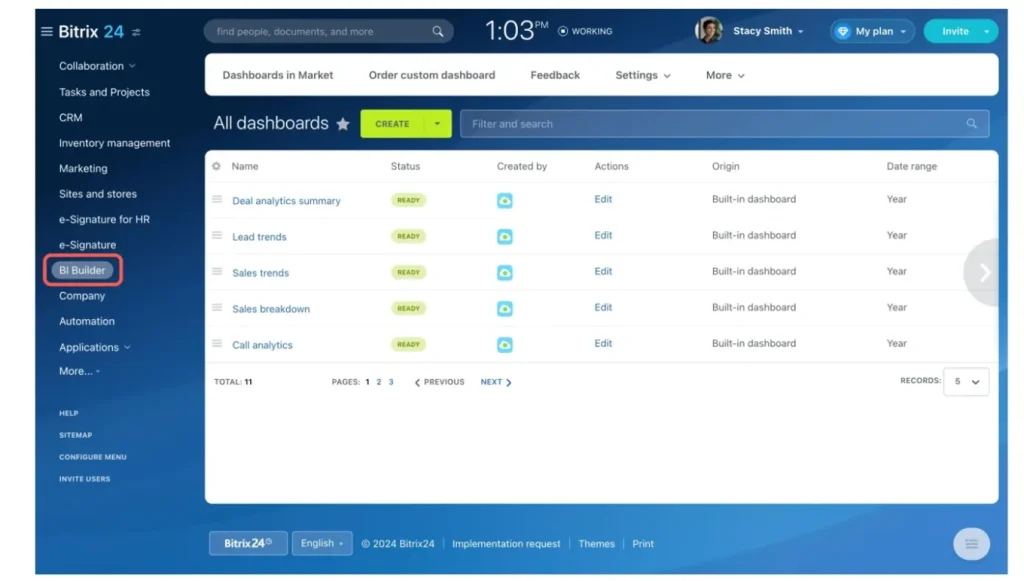Select CRM in the left sidebar
The width and height of the screenshot is (1024, 581).
71,117
